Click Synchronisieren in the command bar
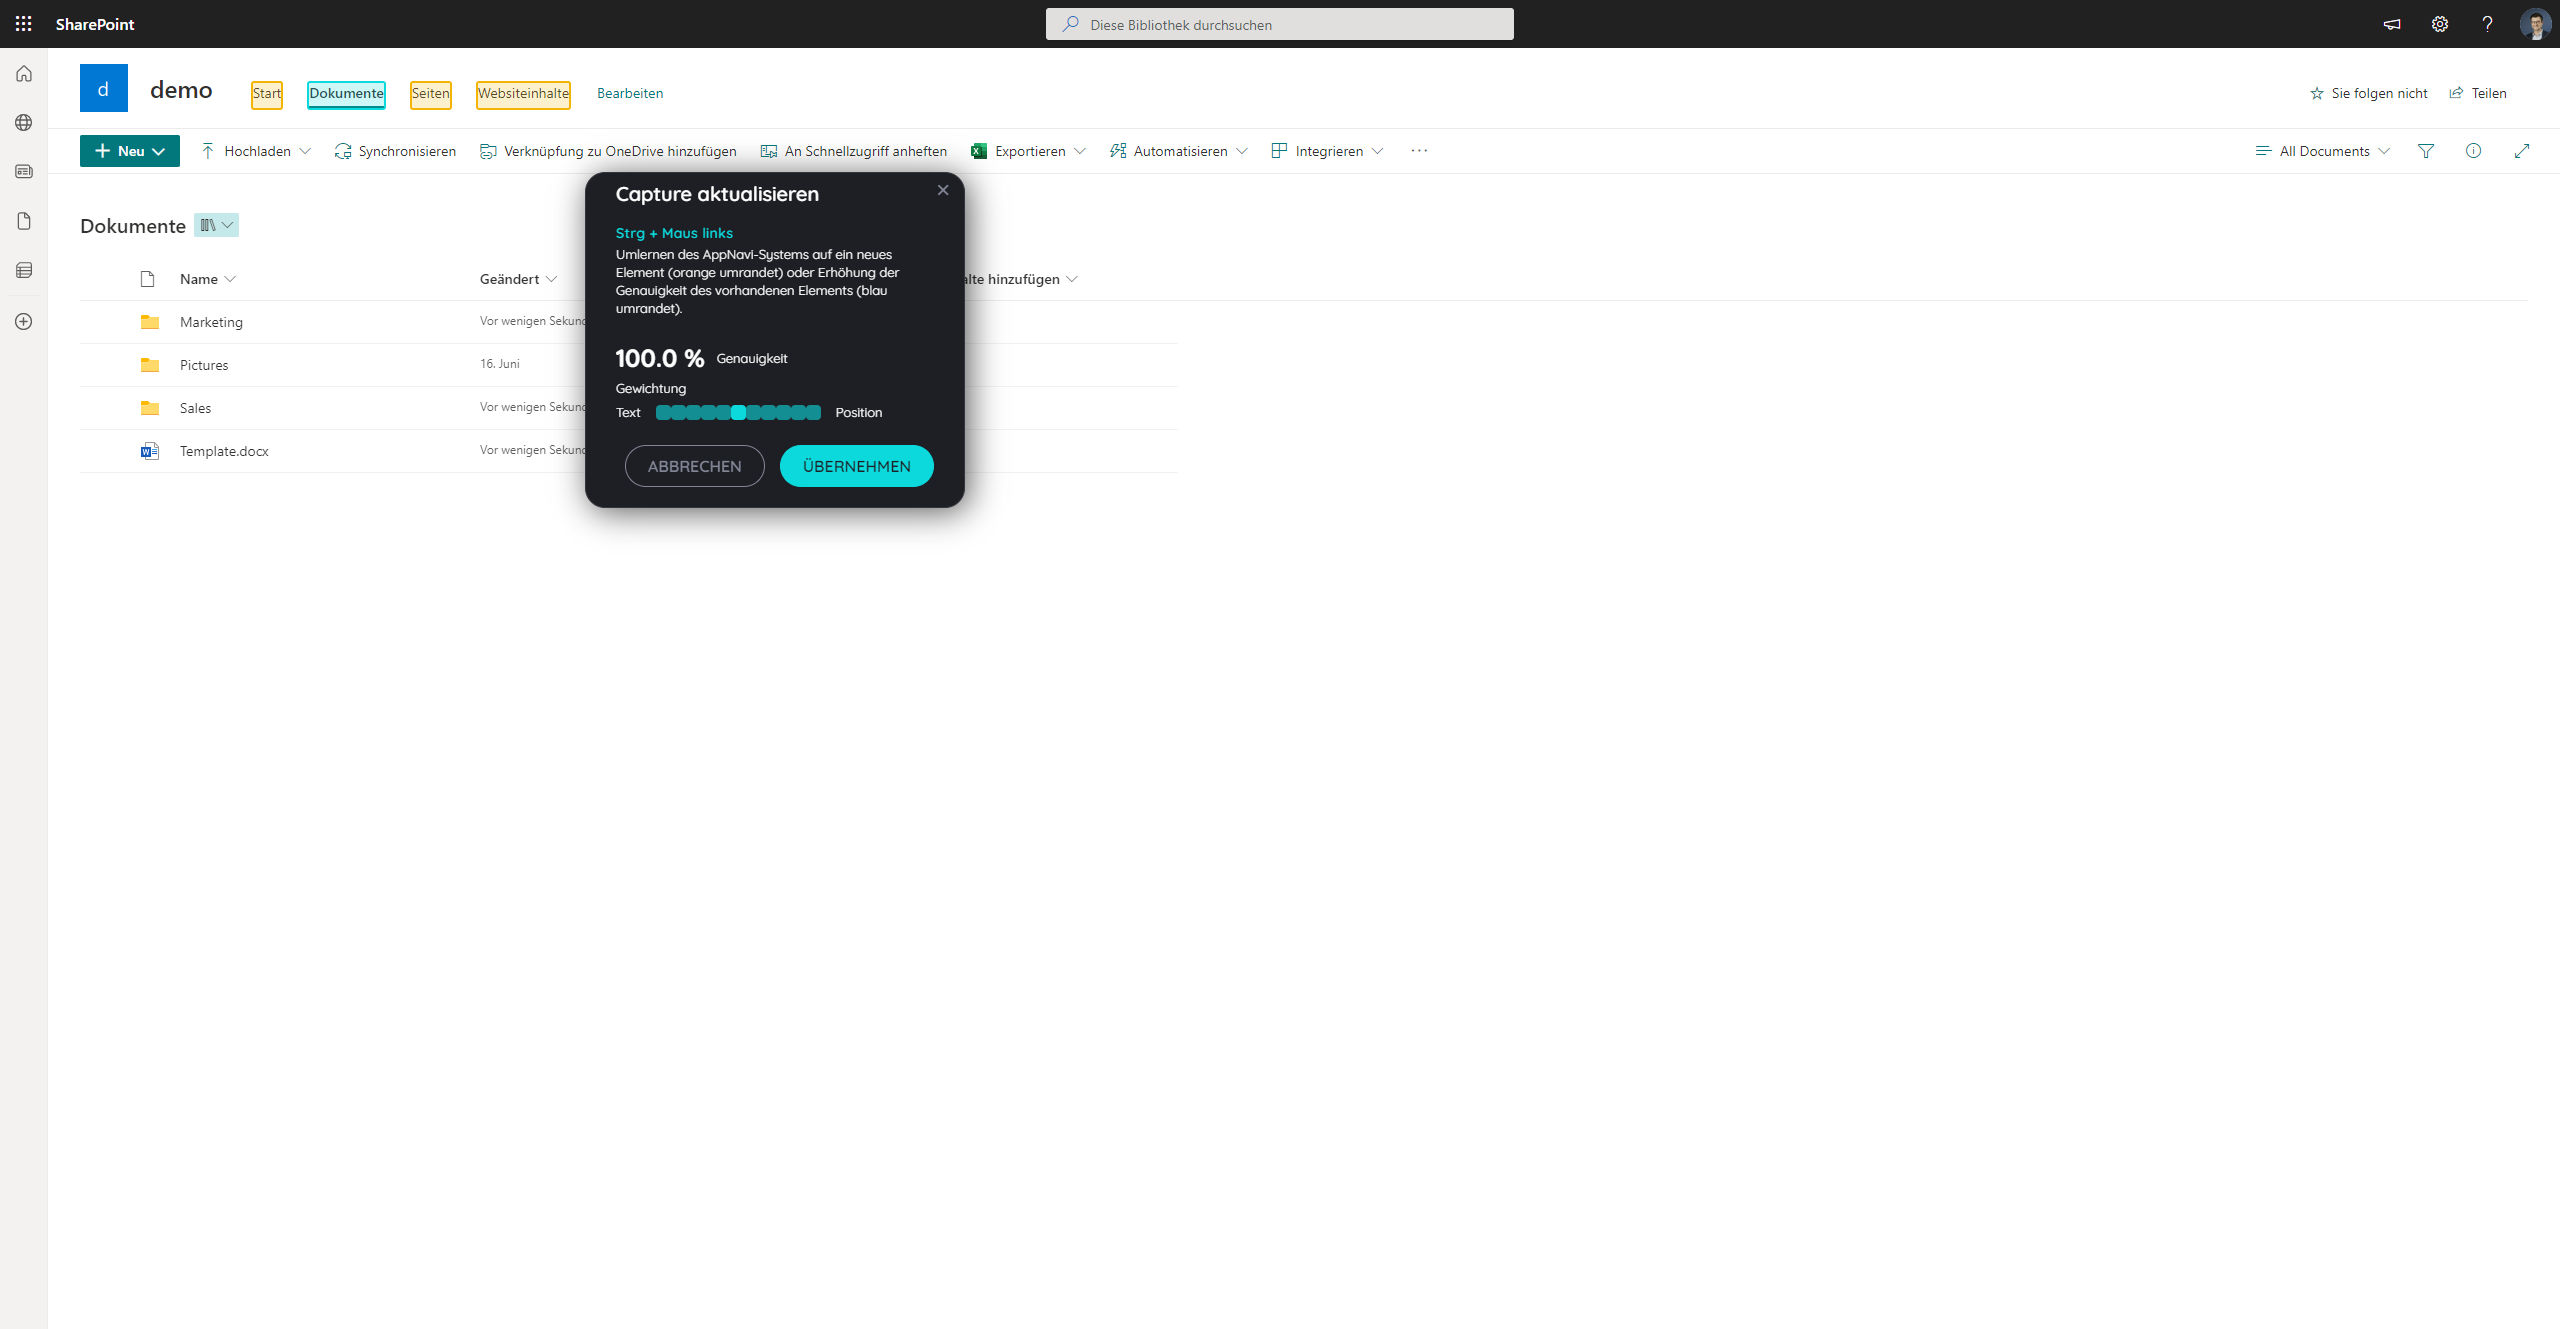 tap(395, 151)
